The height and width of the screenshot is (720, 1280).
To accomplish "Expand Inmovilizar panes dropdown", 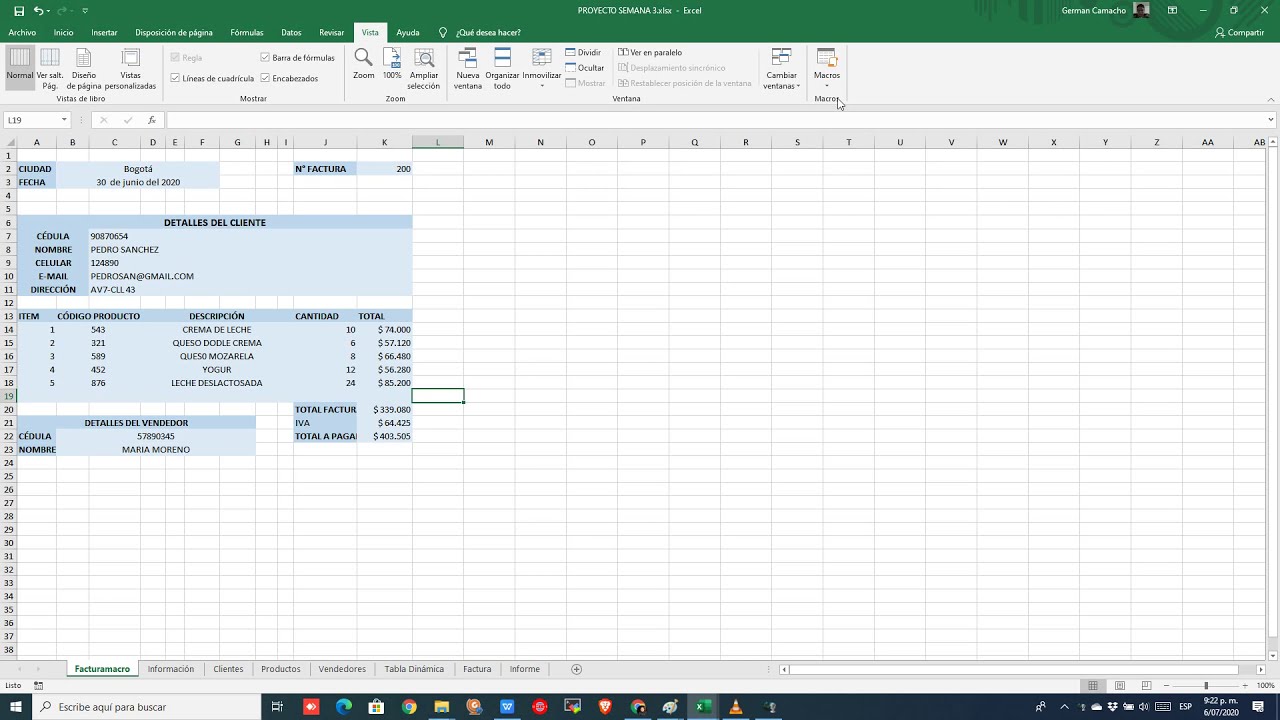I will (x=542, y=69).
